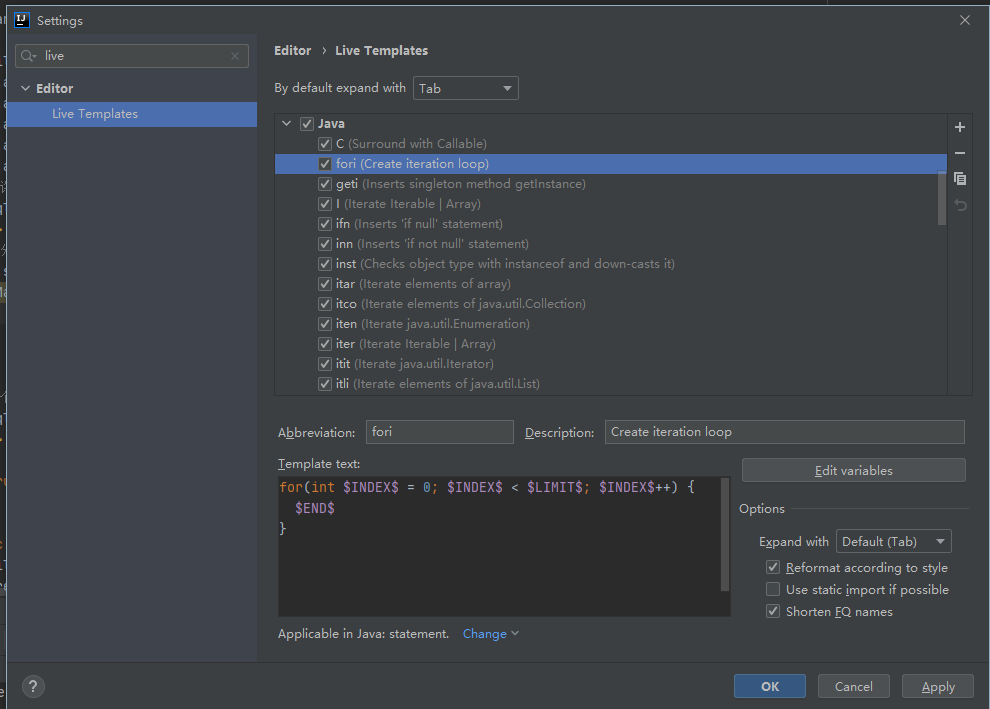Toggle the itli template checkbox
The image size is (990, 709).
click(325, 384)
